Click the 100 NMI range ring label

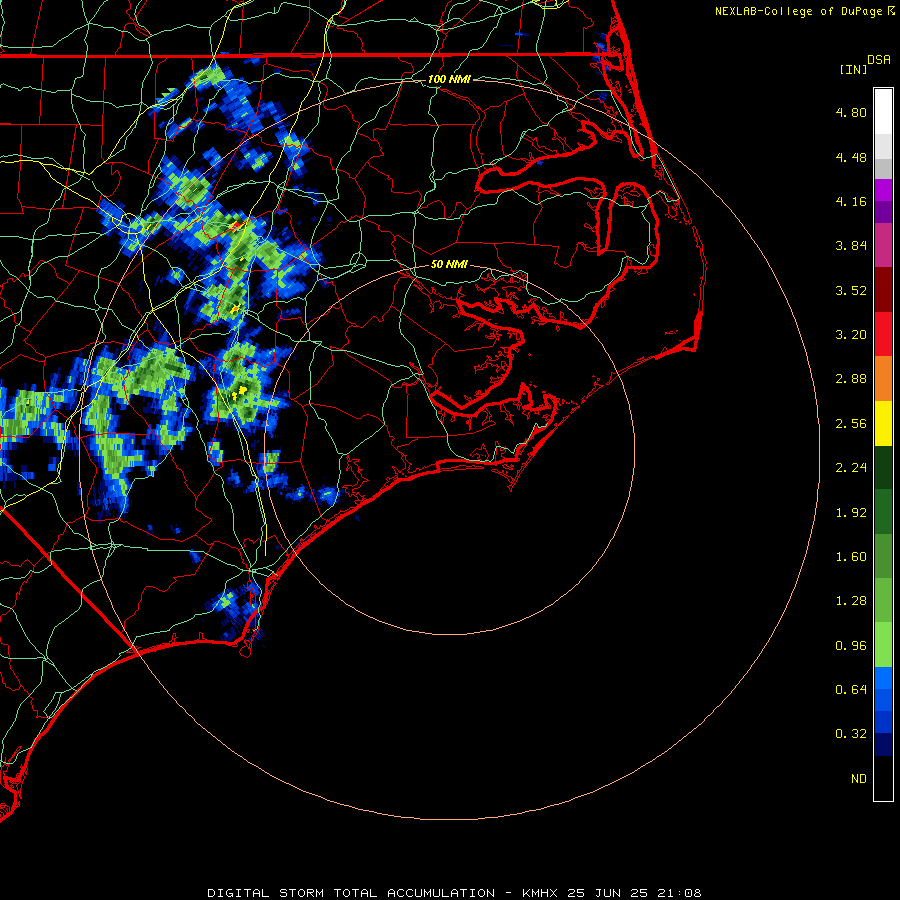click(x=449, y=79)
